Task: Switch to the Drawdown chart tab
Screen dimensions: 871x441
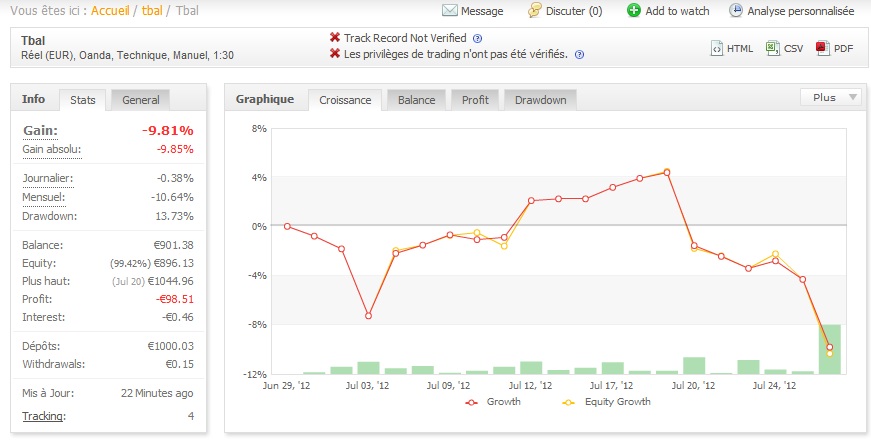Action: [x=540, y=100]
